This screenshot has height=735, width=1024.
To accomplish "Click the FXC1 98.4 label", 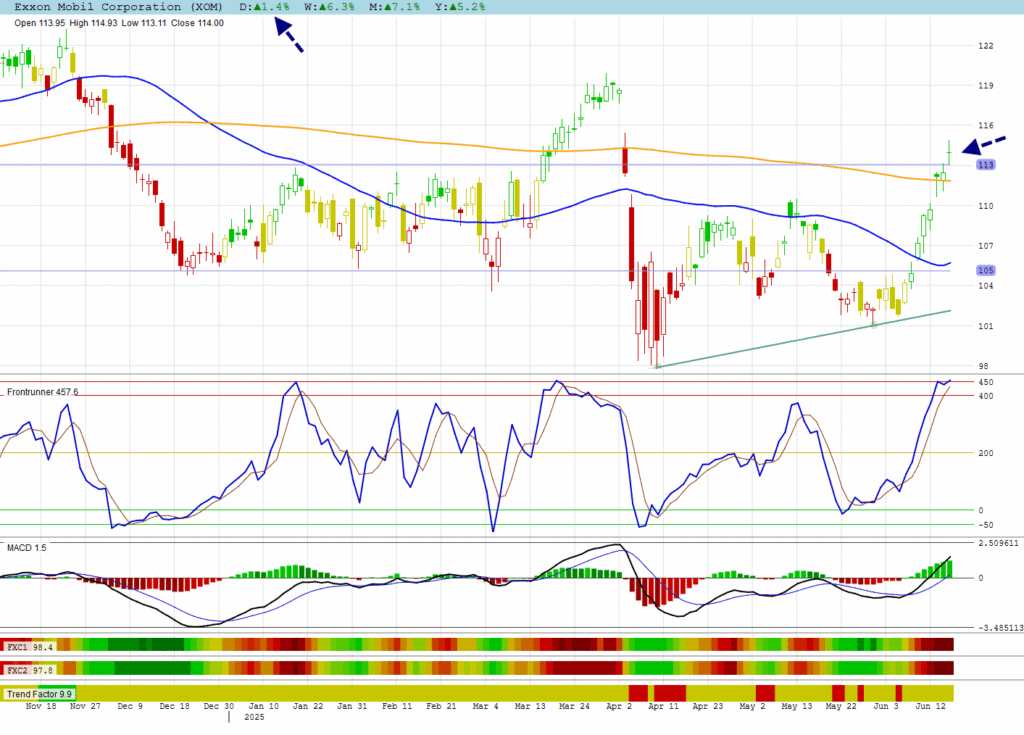I will (x=30, y=647).
